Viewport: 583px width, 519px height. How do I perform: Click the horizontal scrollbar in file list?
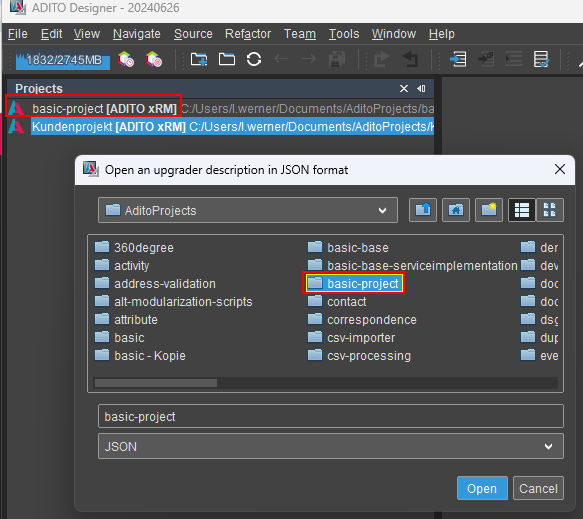click(x=156, y=383)
